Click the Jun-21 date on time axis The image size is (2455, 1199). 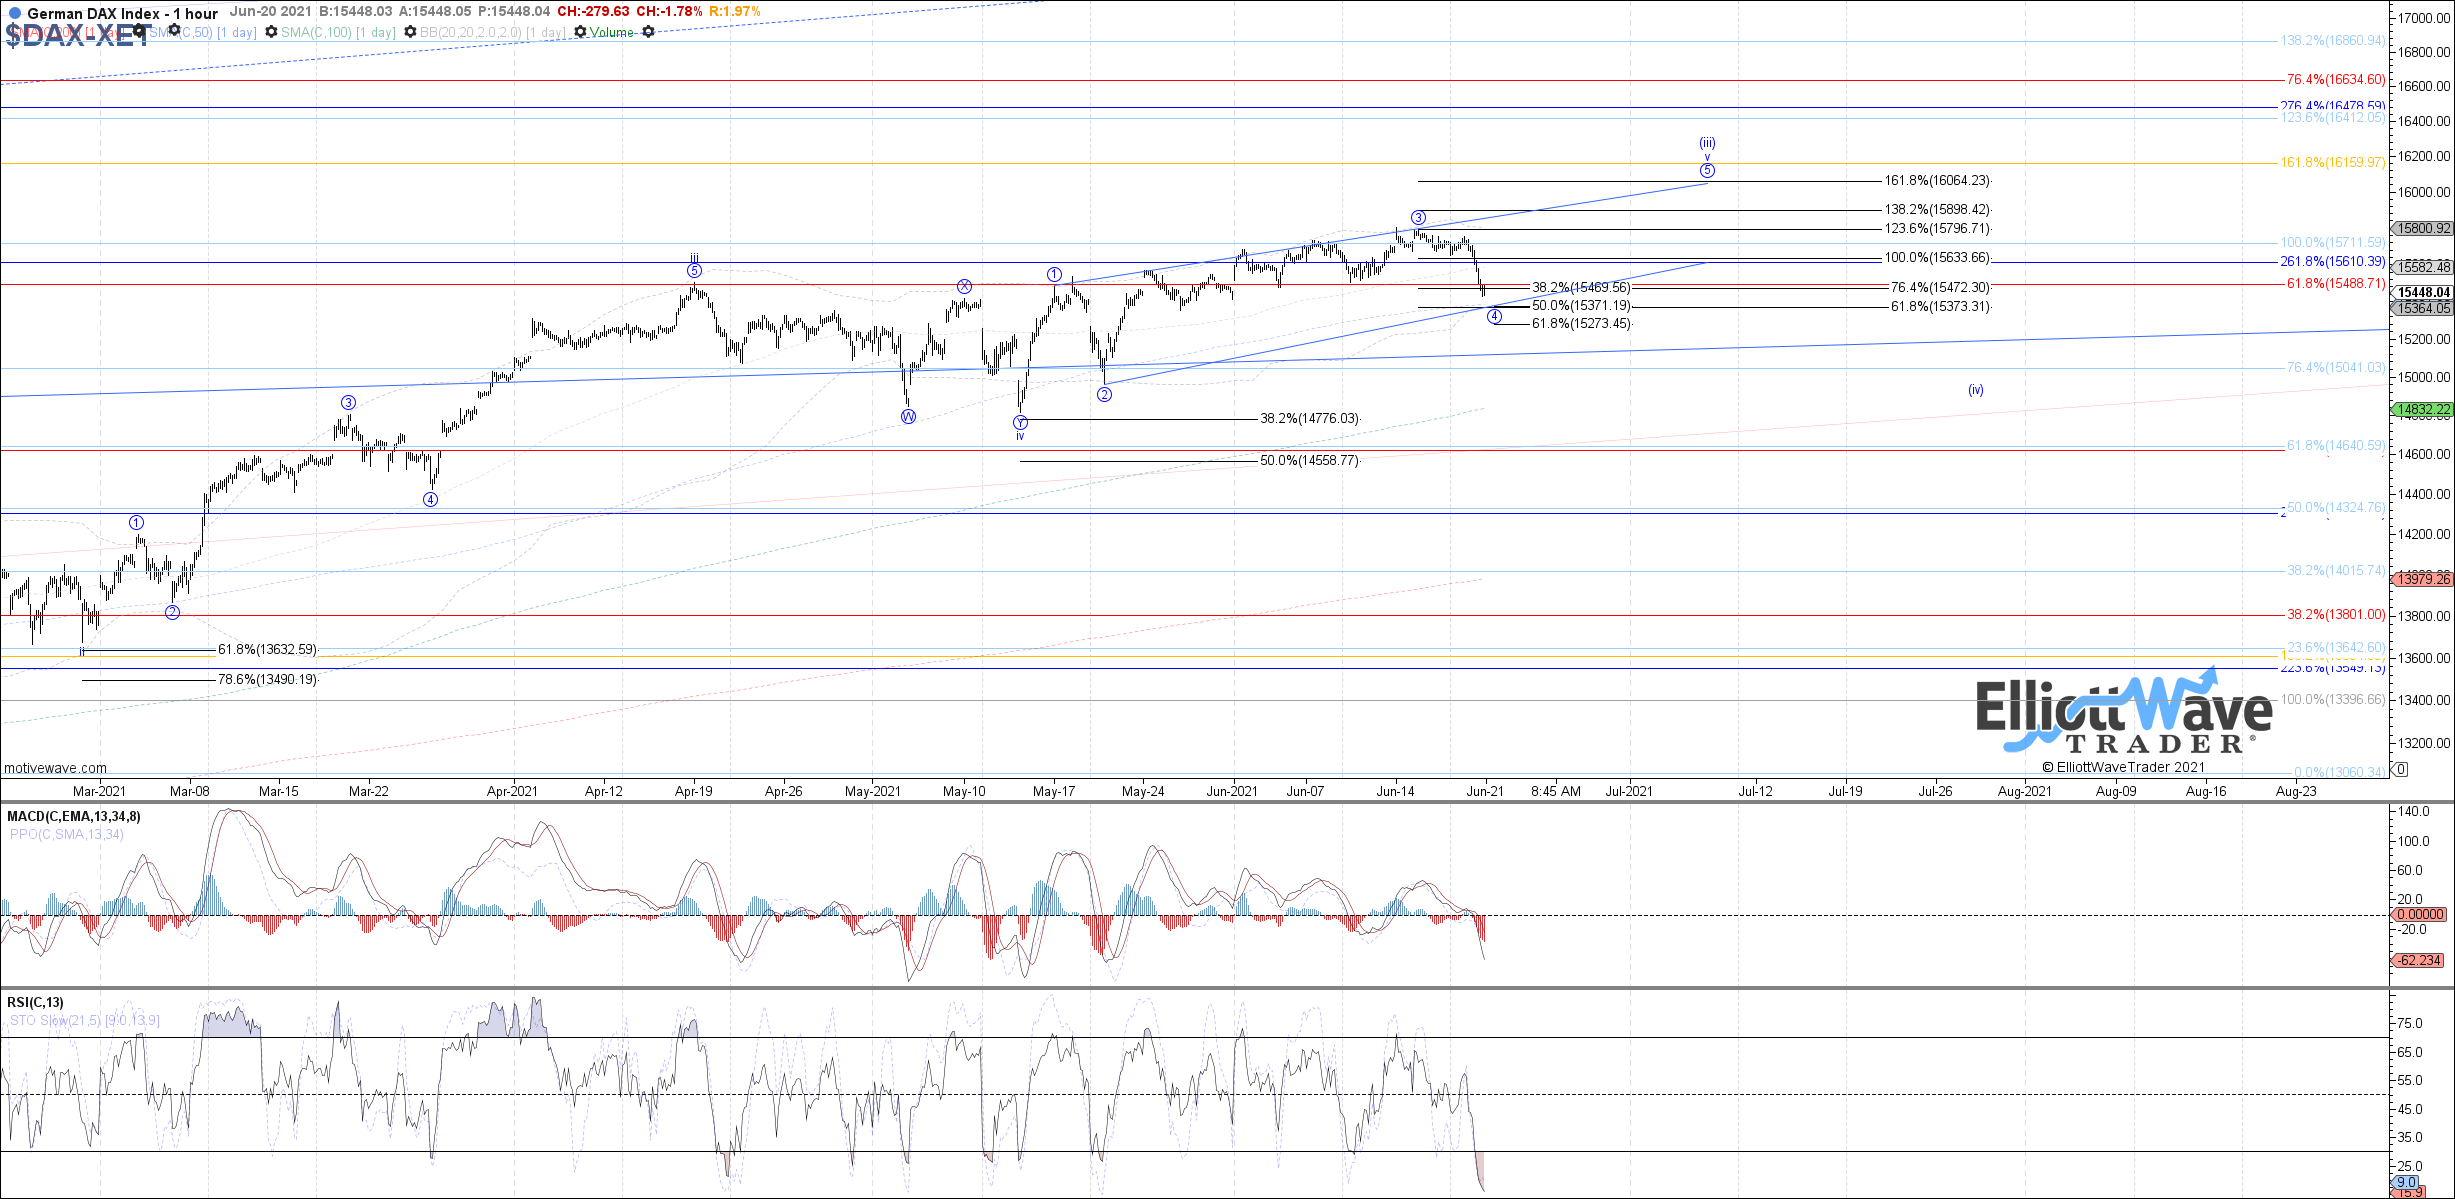pyautogui.click(x=1485, y=791)
